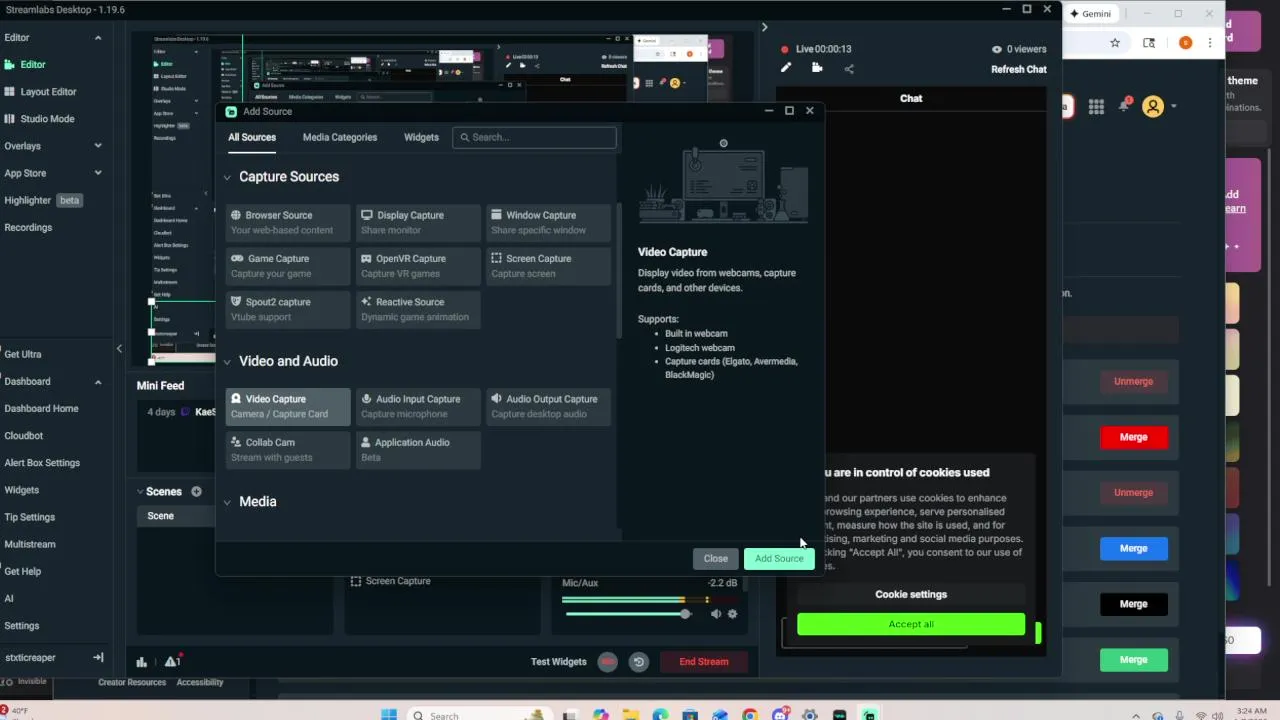
Task: Select the Display Capture source
Action: coord(418,222)
